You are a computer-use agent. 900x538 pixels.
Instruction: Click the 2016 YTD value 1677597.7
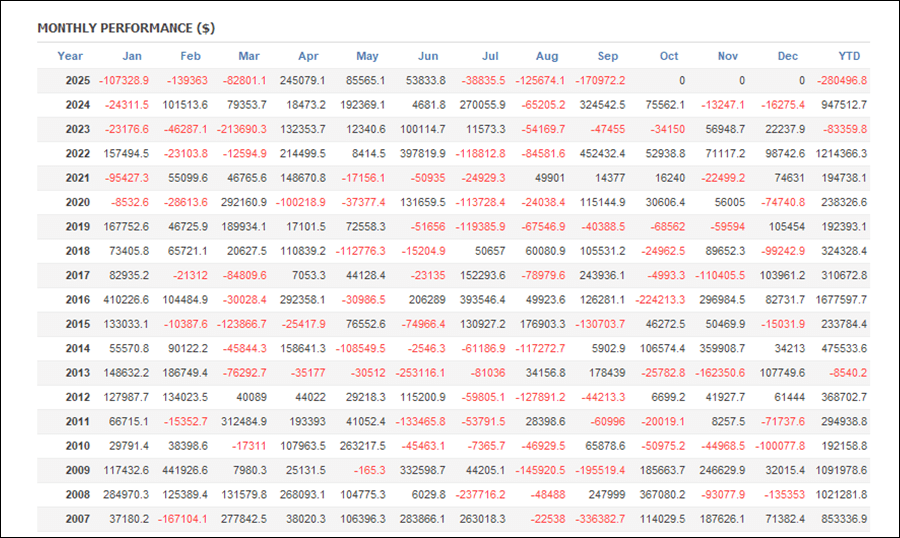pyautogui.click(x=840, y=300)
